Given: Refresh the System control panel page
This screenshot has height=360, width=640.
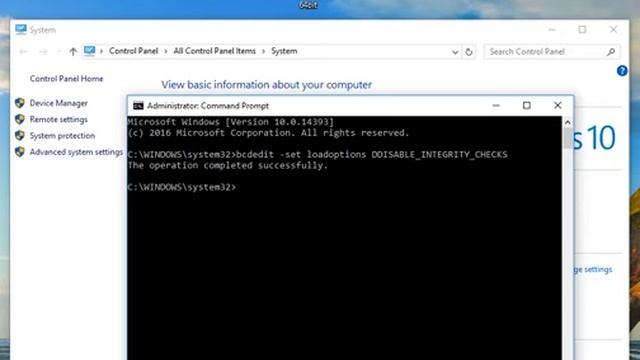Looking at the screenshot, I should click(469, 52).
